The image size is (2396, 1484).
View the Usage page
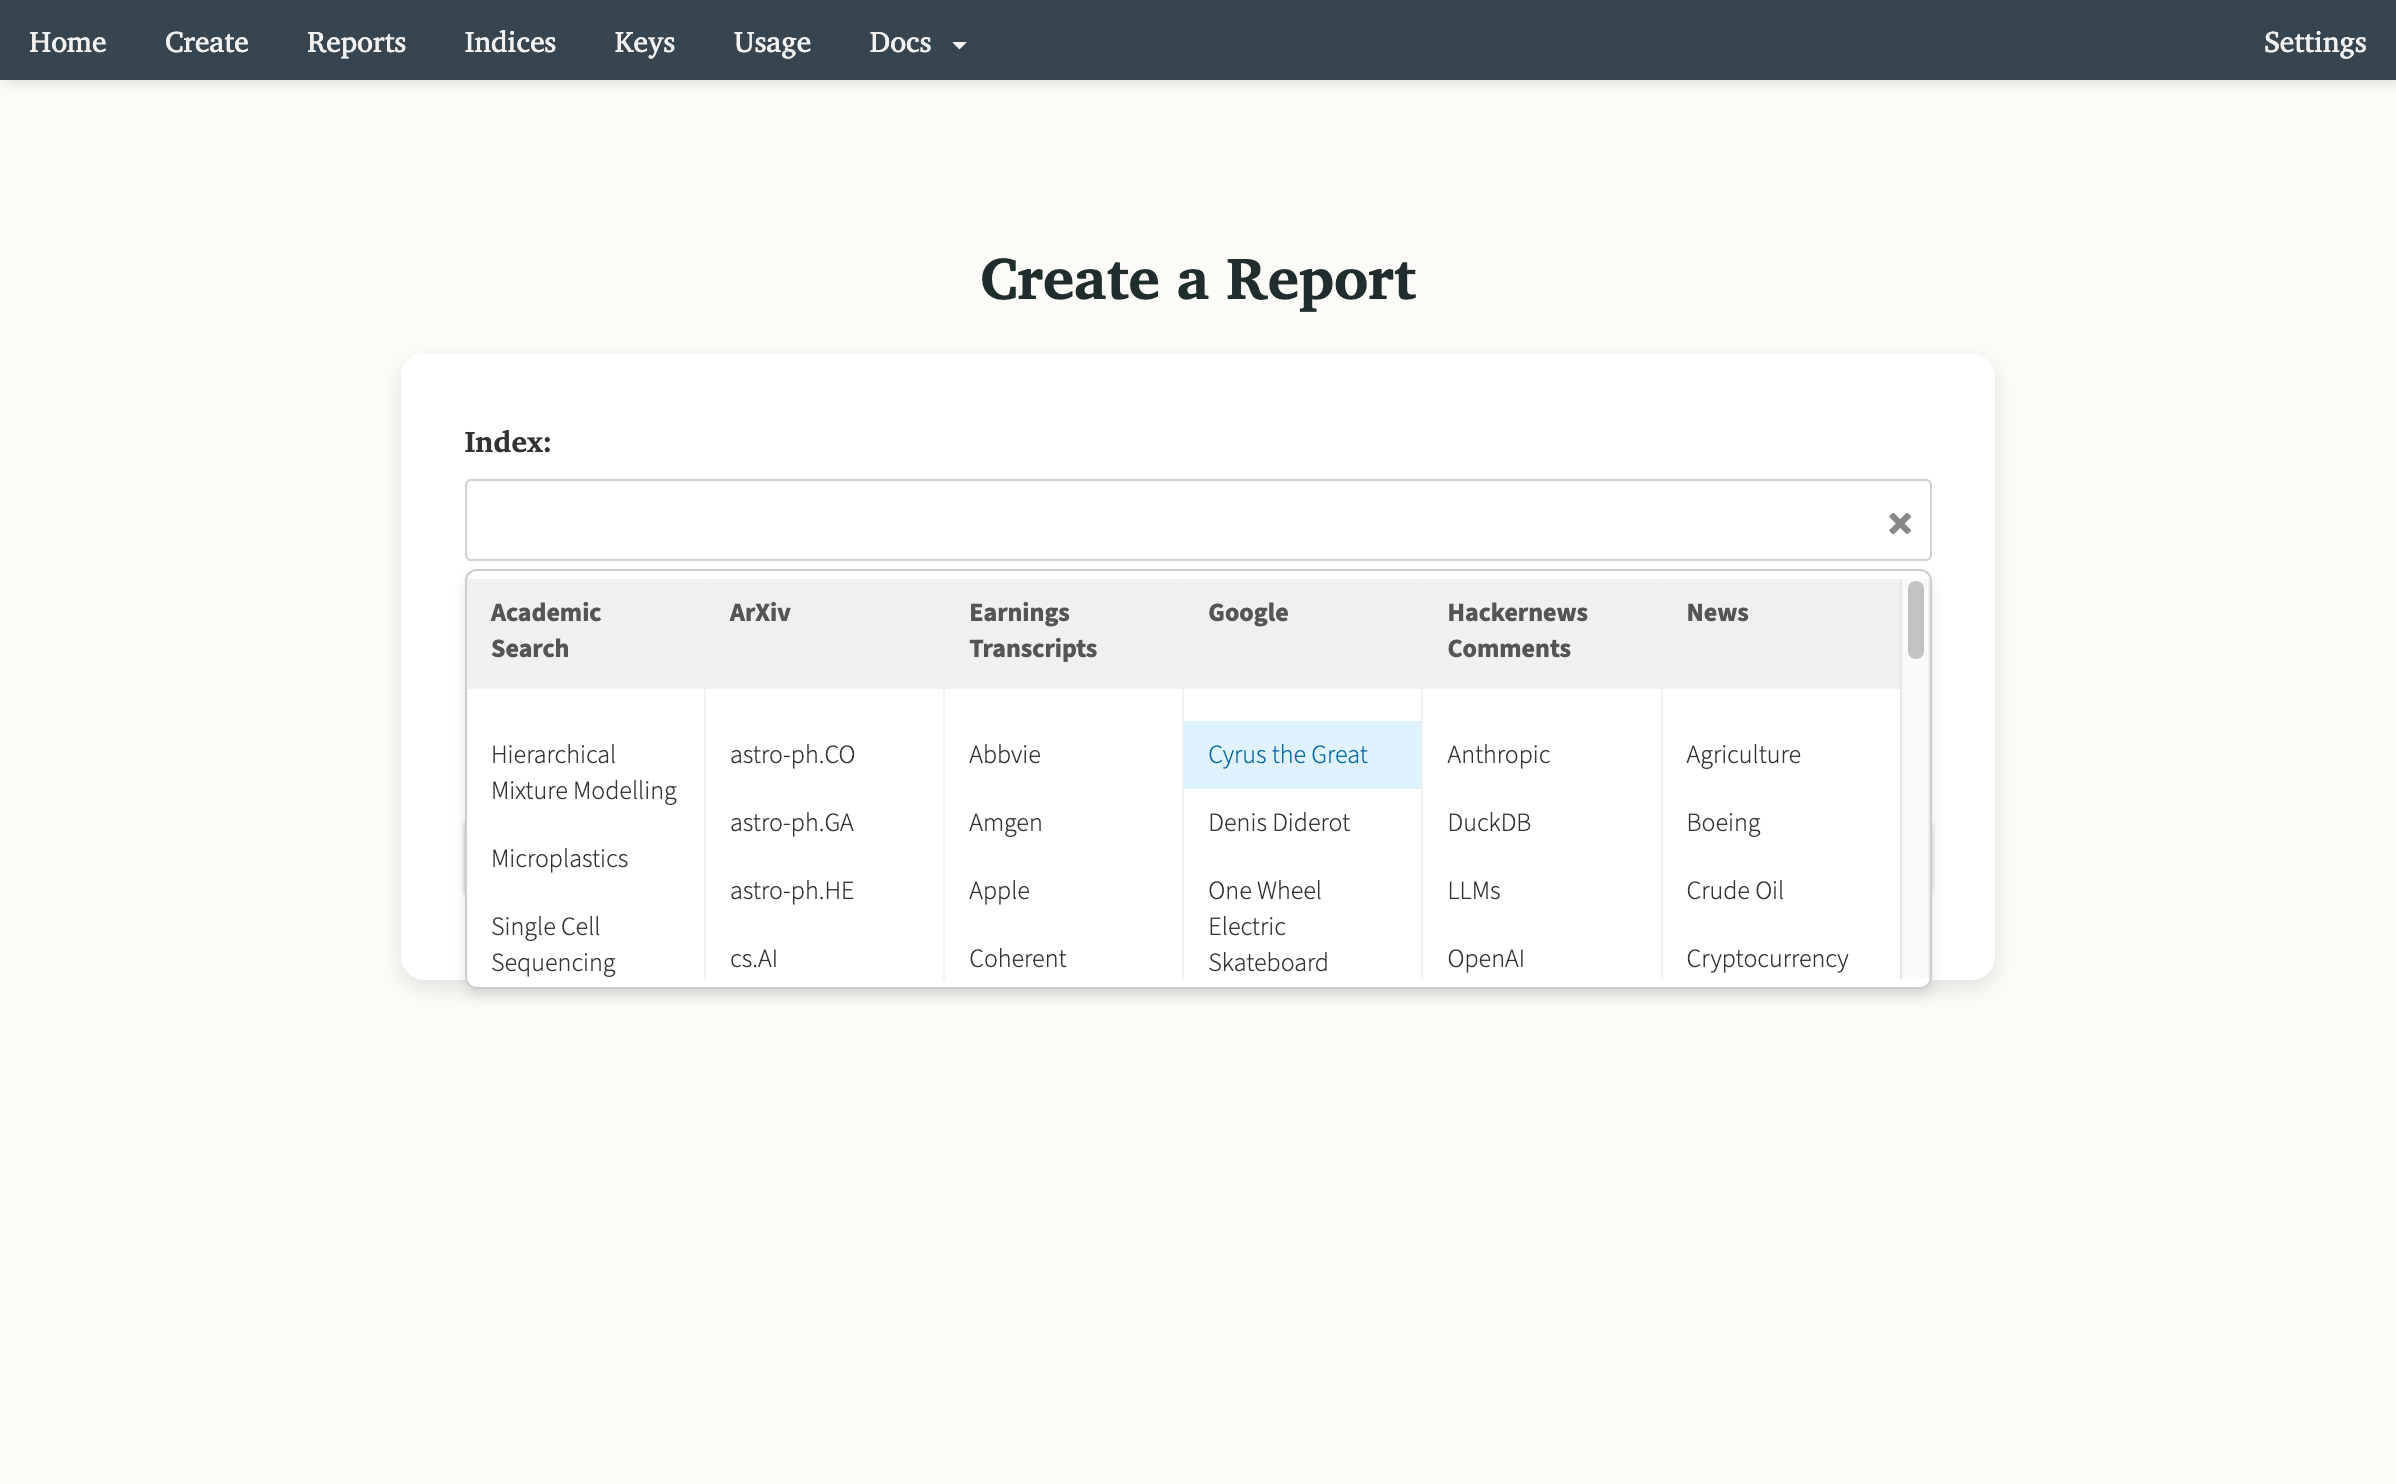(x=771, y=42)
